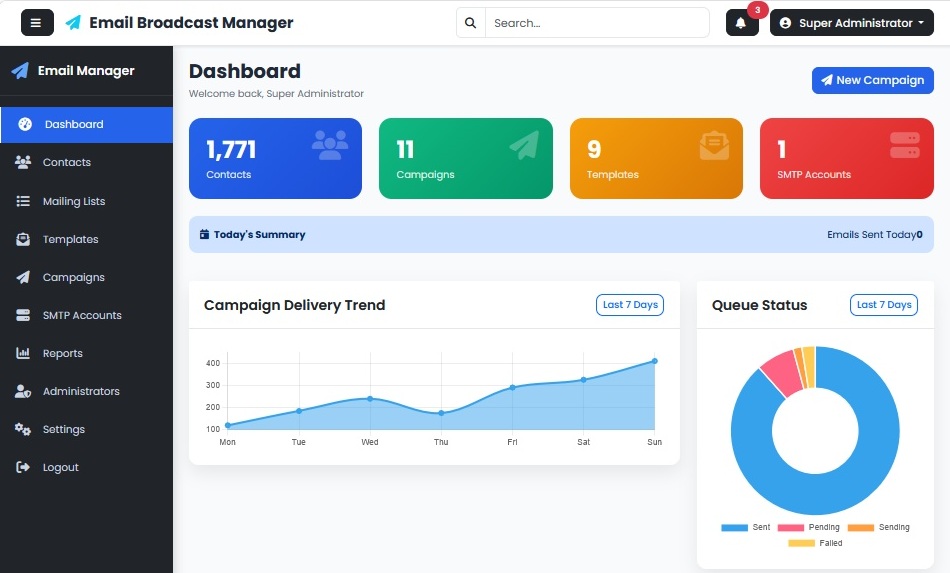Click the Administrators user shield icon in sidebar

click(x=23, y=391)
